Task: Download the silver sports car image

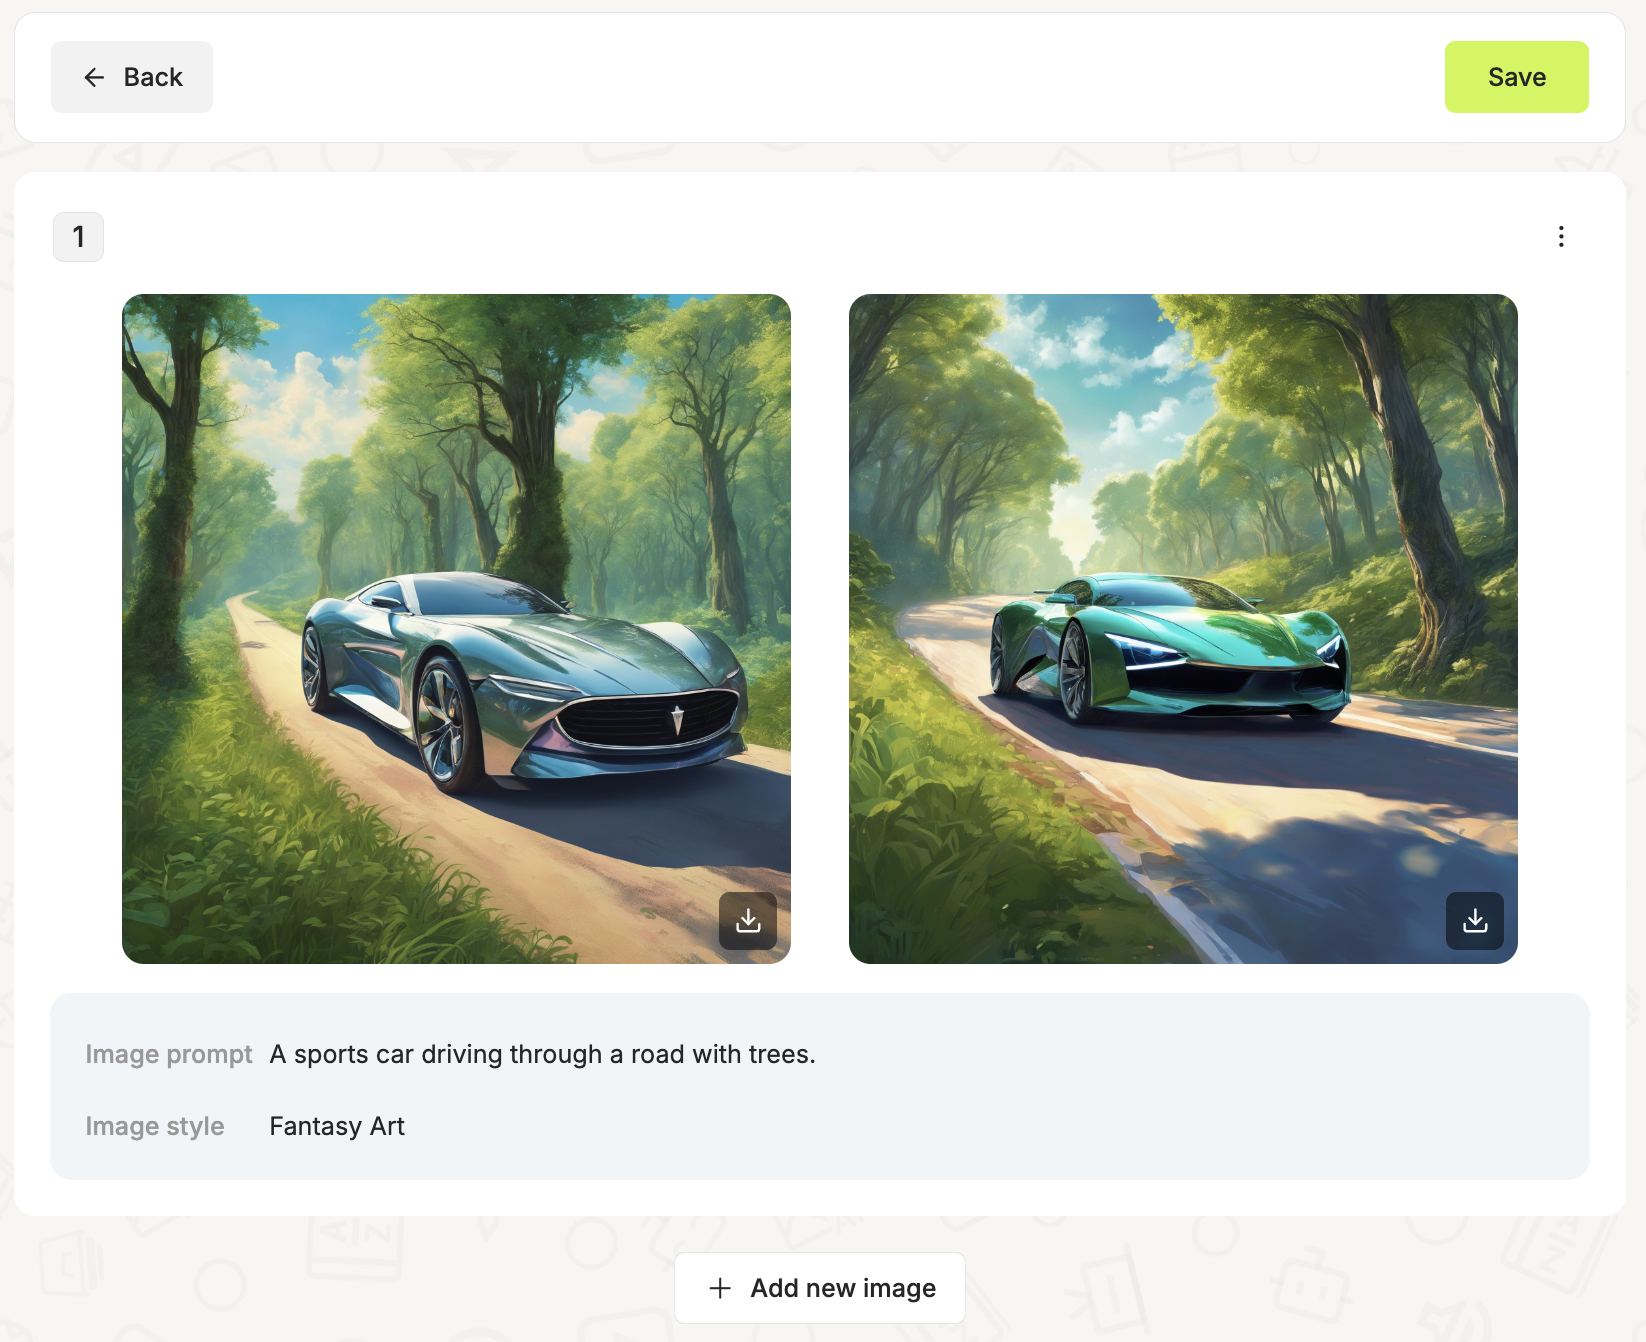Action: 748,921
